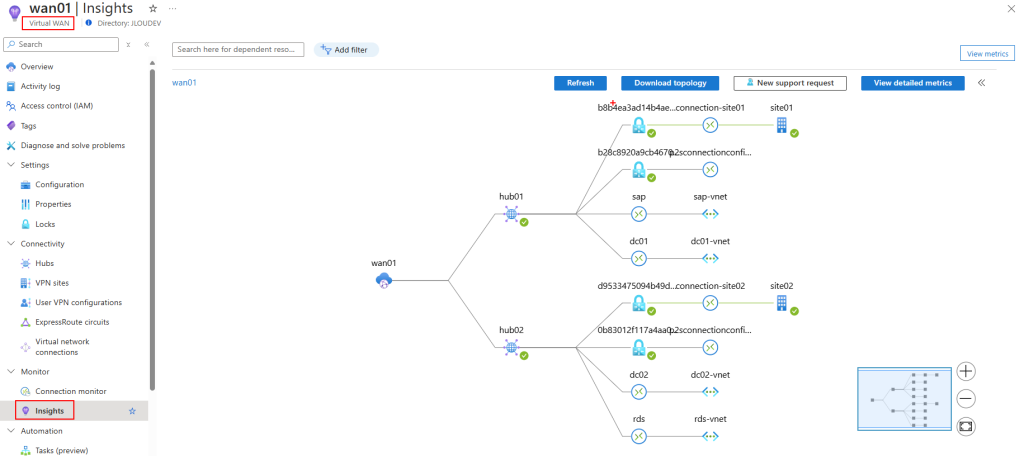Collapse the Settings section
The image size is (1024, 456).
coord(10,165)
